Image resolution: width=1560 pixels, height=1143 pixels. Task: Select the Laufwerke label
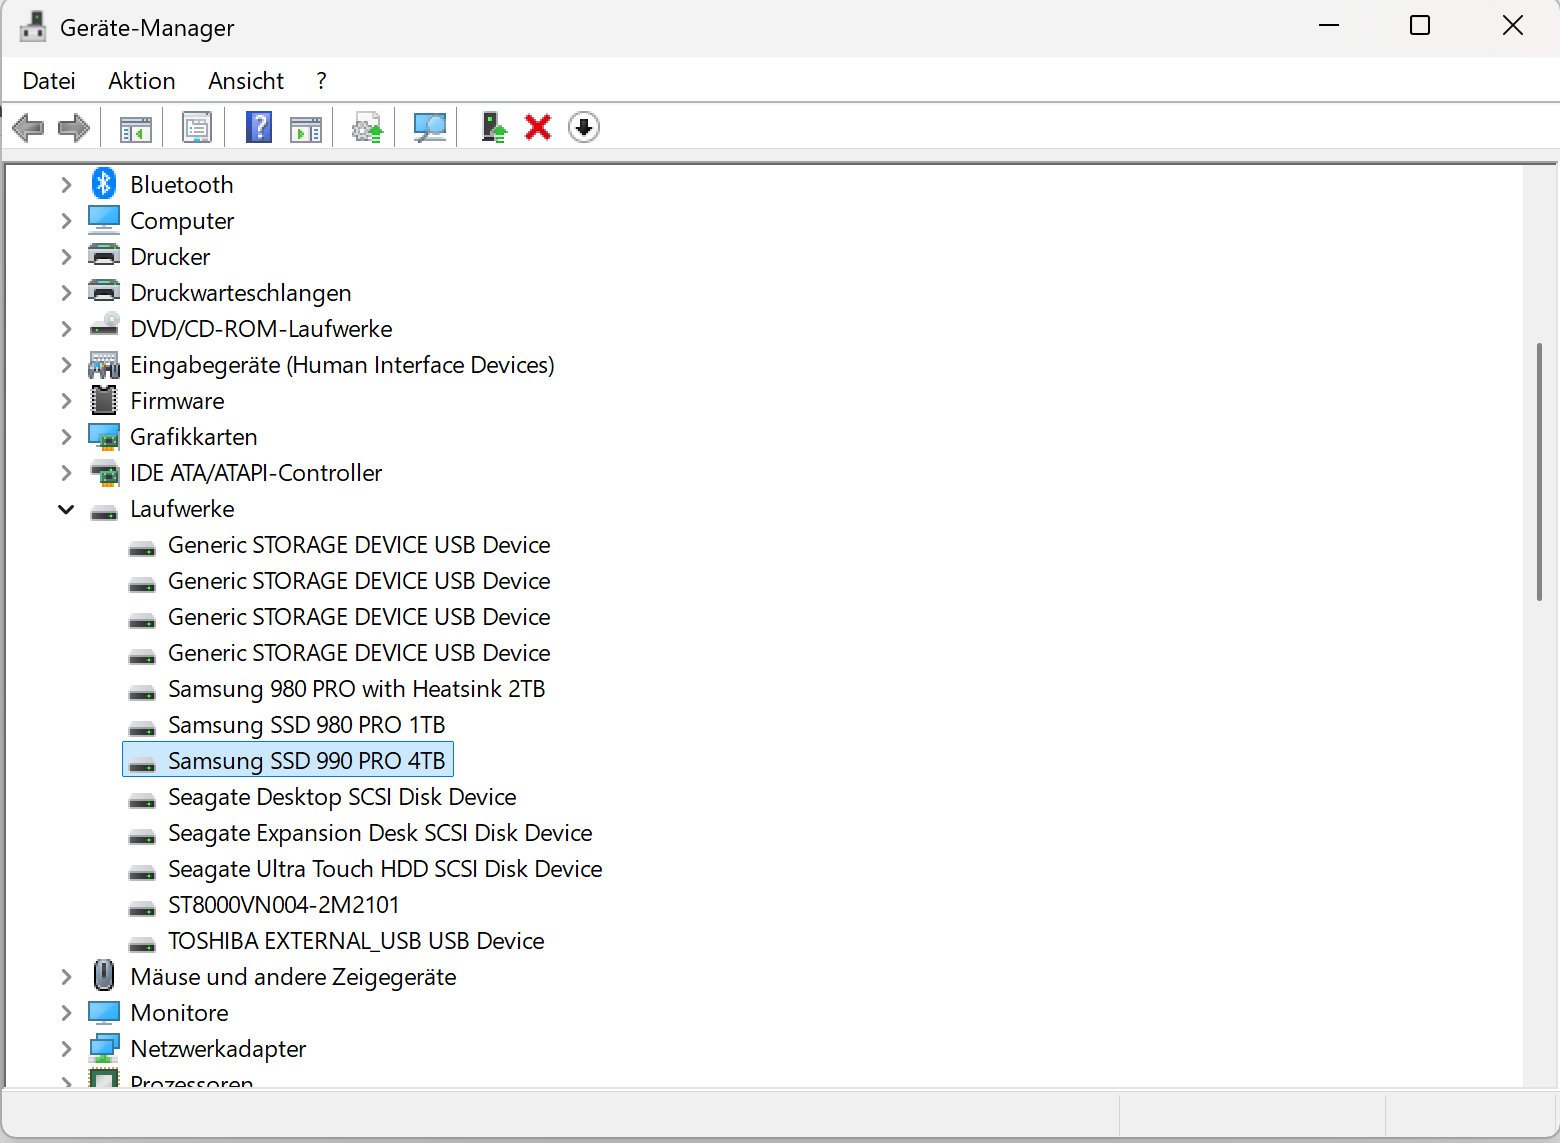point(182,509)
